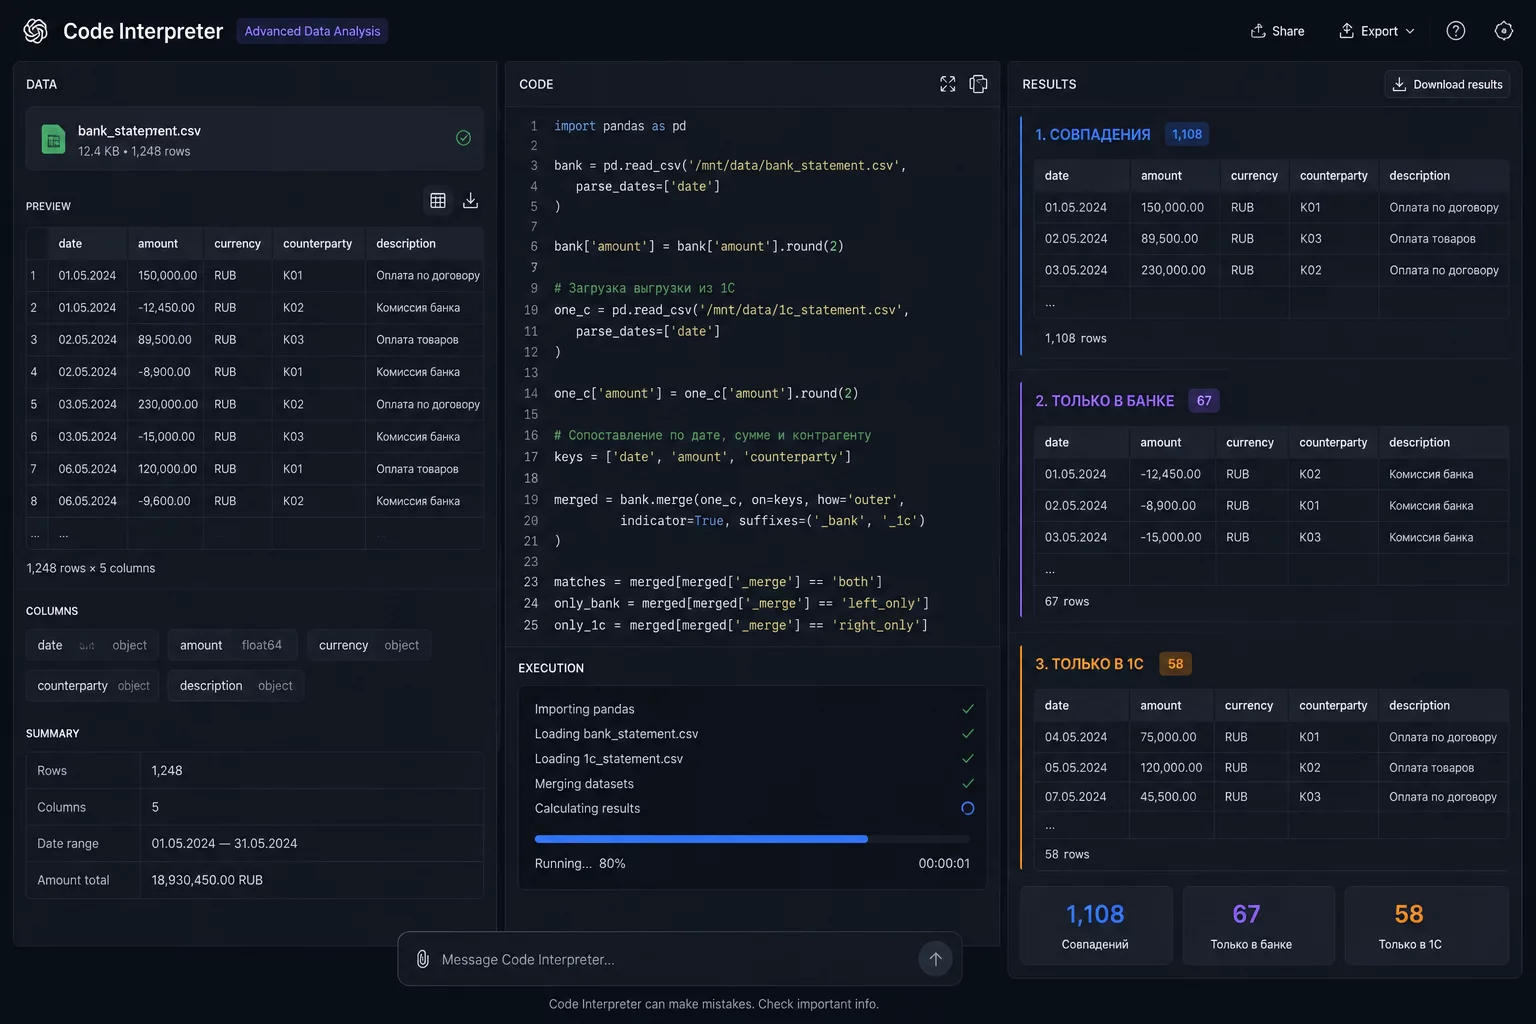Image resolution: width=1536 pixels, height=1024 pixels.
Task: Copy the code with copy icon
Action: point(979,84)
